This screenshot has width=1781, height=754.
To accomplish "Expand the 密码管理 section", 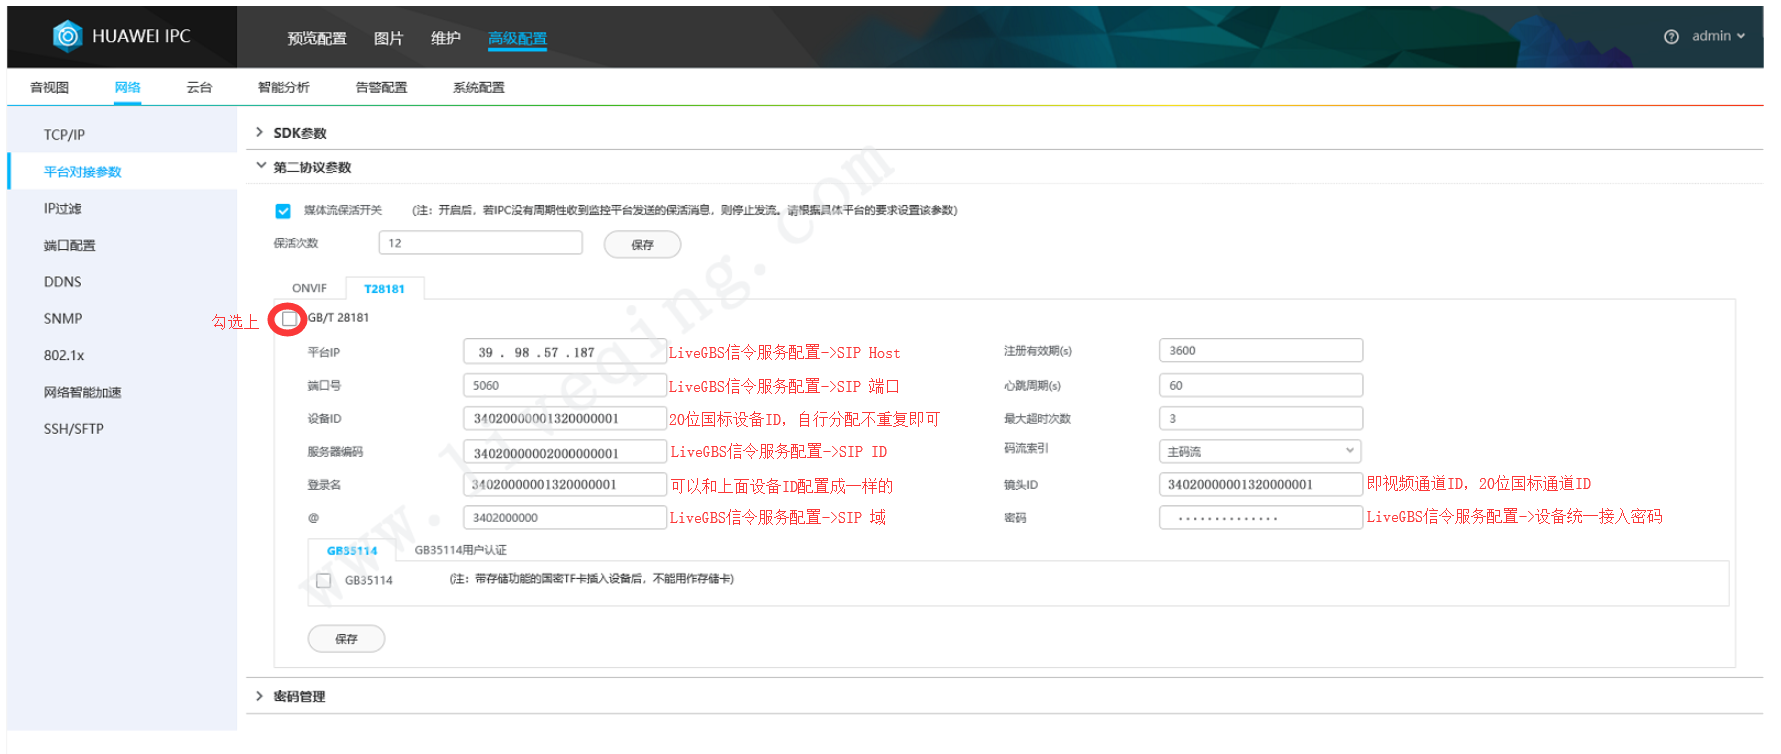I will (298, 697).
